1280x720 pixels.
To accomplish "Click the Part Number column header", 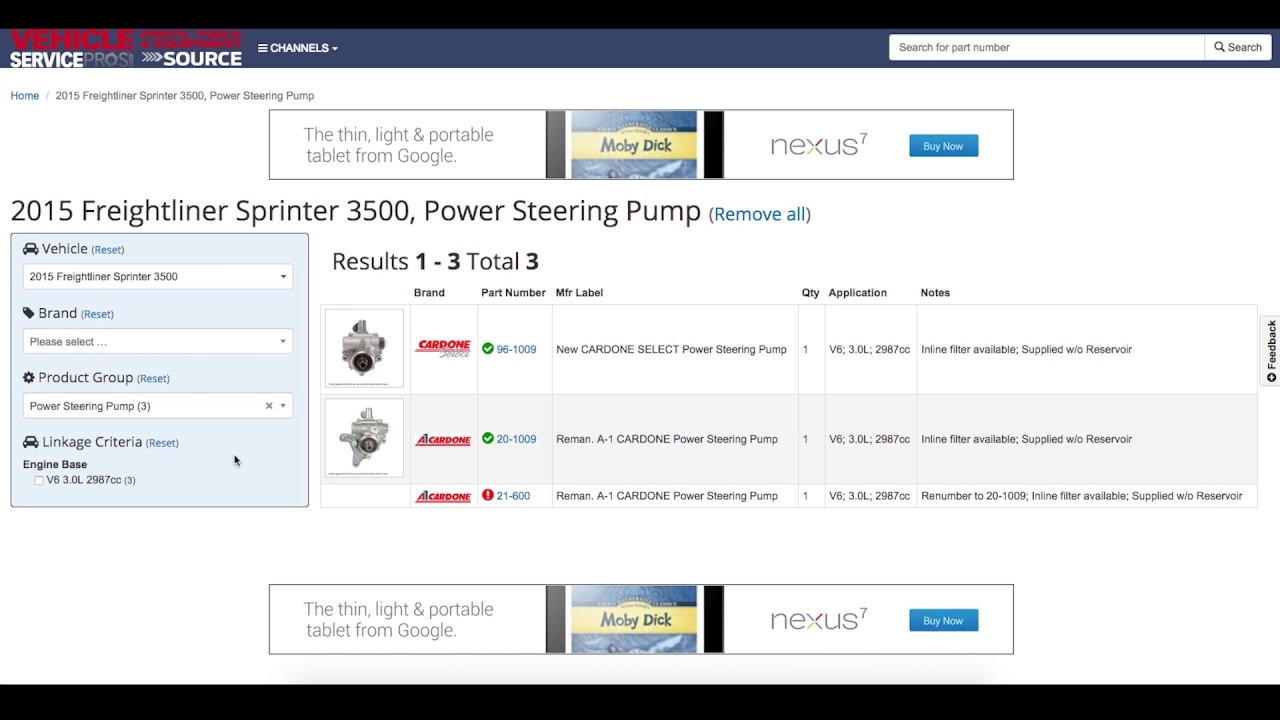I will (514, 293).
